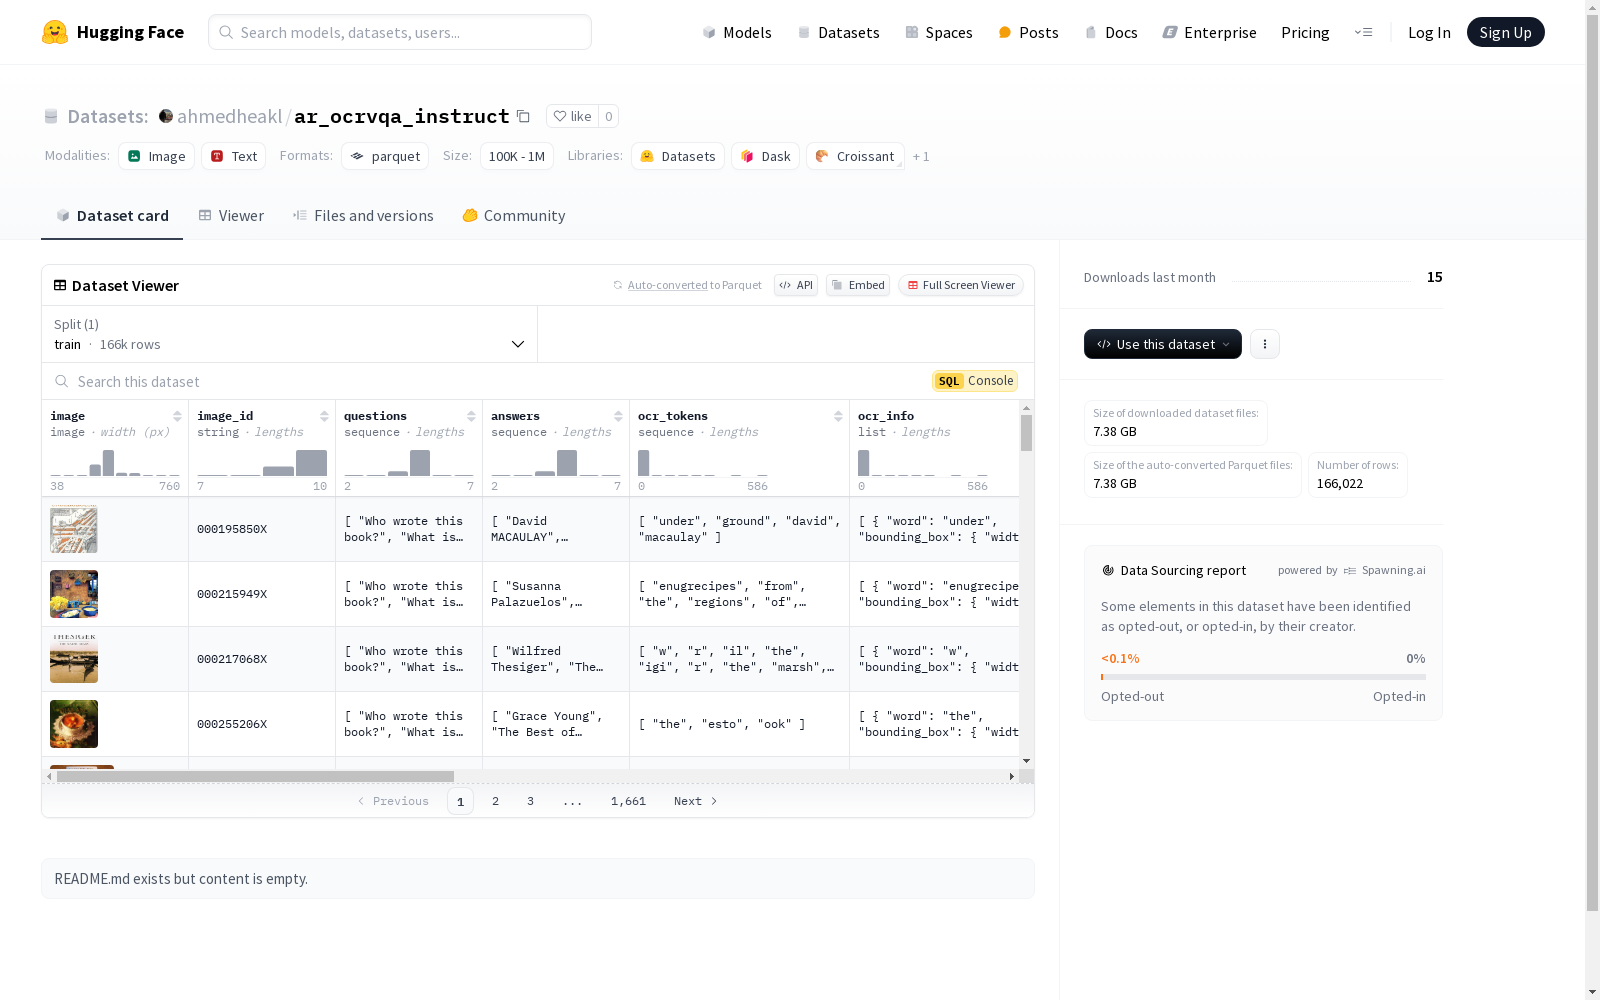The width and height of the screenshot is (1600, 1000).
Task: Click the API button
Action: click(x=796, y=285)
